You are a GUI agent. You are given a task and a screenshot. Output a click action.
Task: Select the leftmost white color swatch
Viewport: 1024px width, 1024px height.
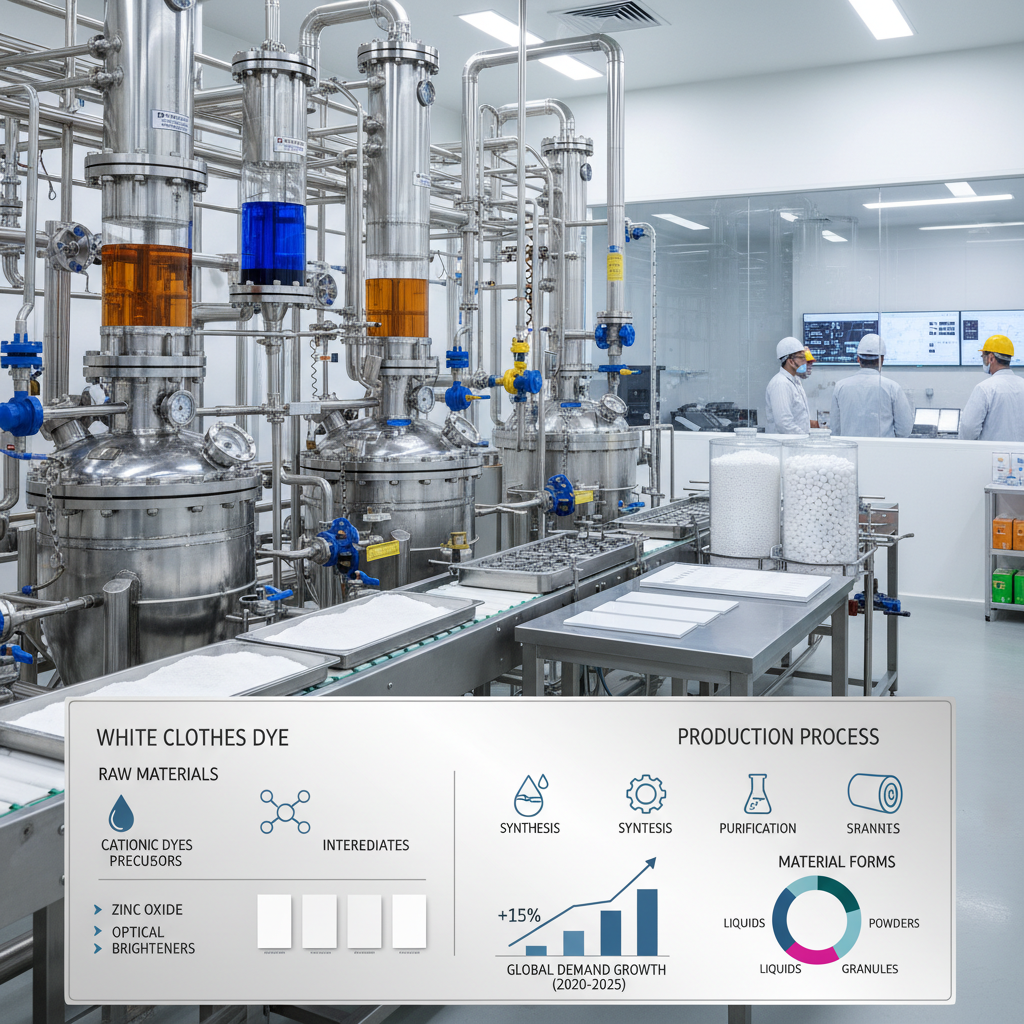pyautogui.click(x=274, y=921)
